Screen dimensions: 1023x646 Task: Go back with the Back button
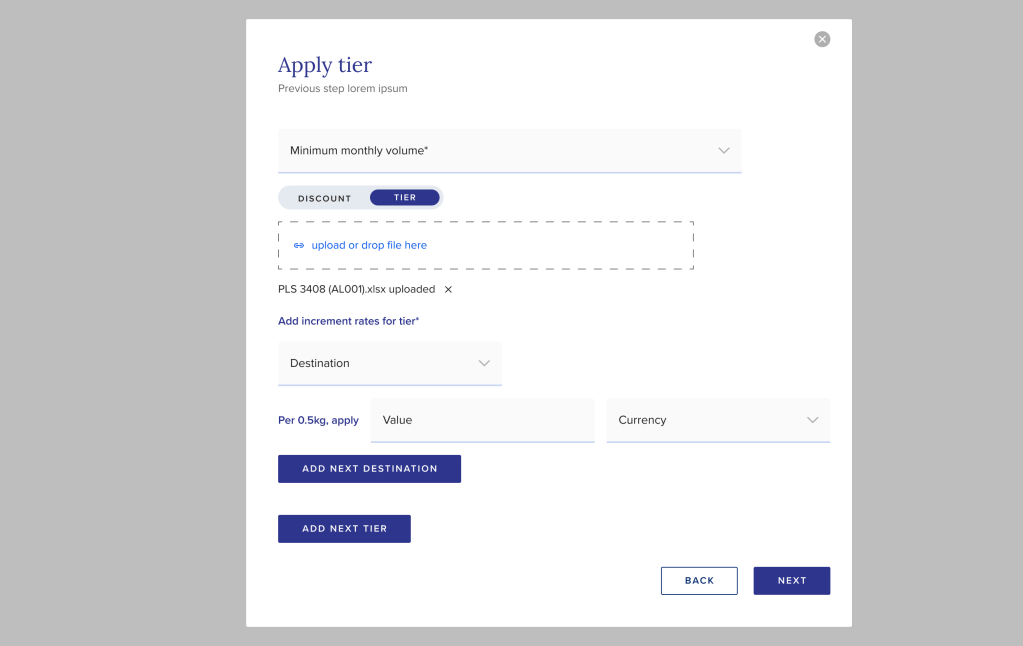point(699,581)
